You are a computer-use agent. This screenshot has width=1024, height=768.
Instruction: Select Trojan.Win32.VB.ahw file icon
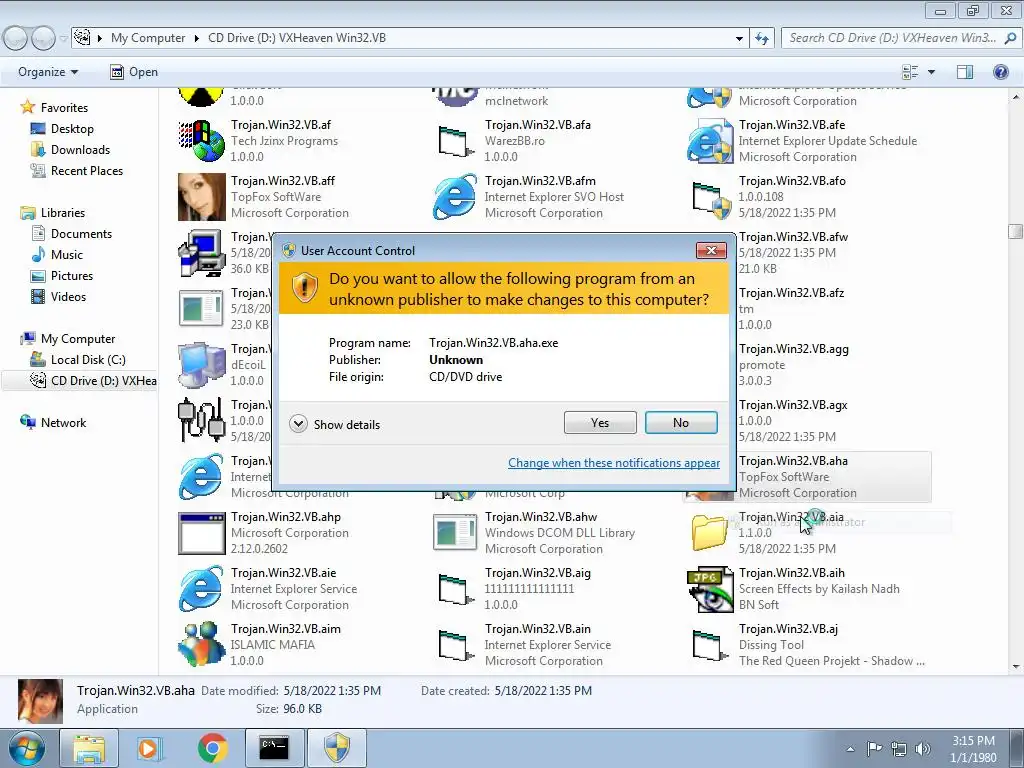pyautogui.click(x=455, y=533)
